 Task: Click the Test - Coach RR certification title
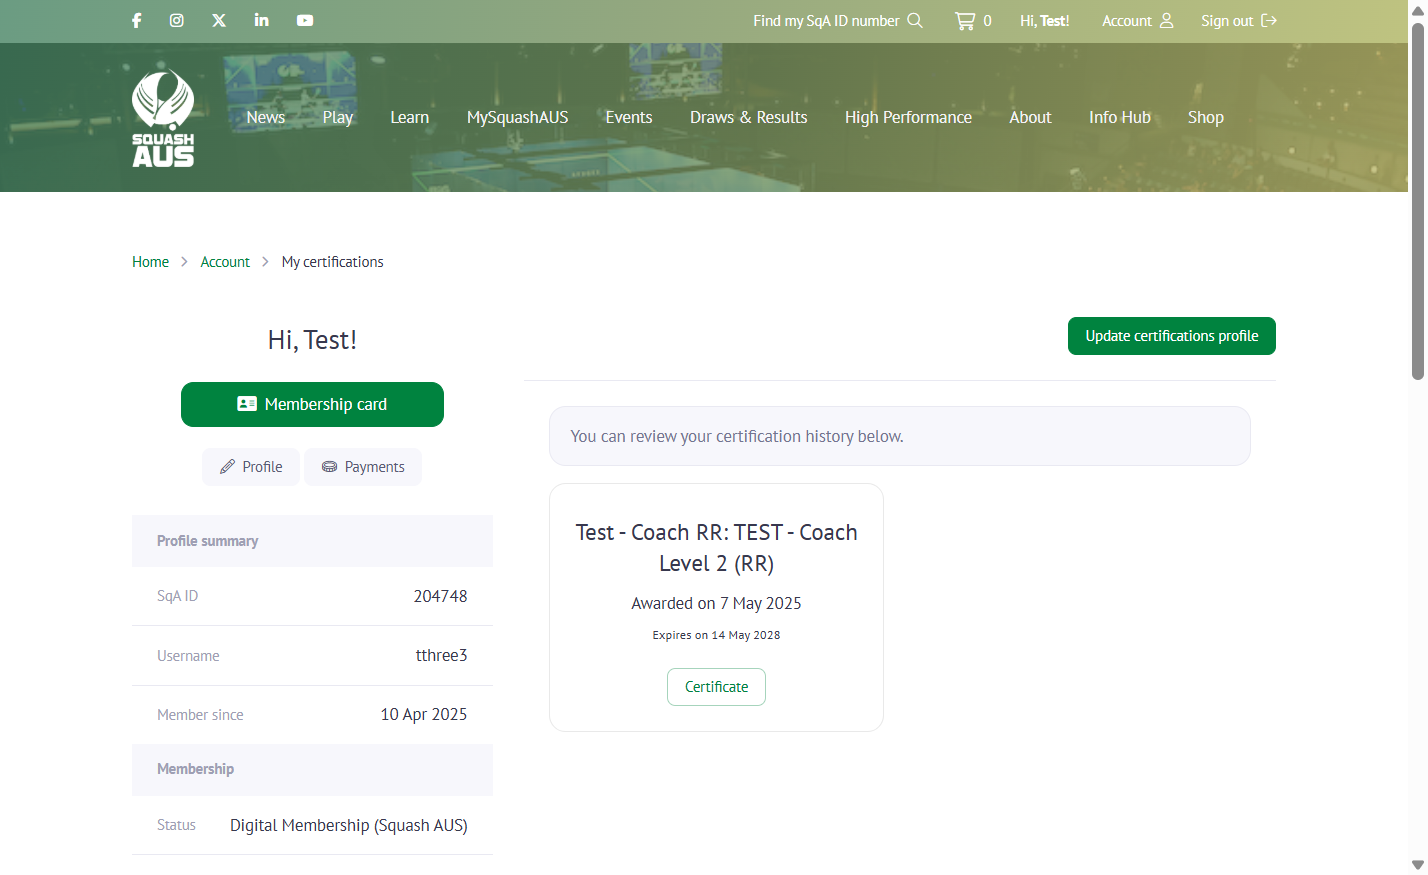(716, 548)
